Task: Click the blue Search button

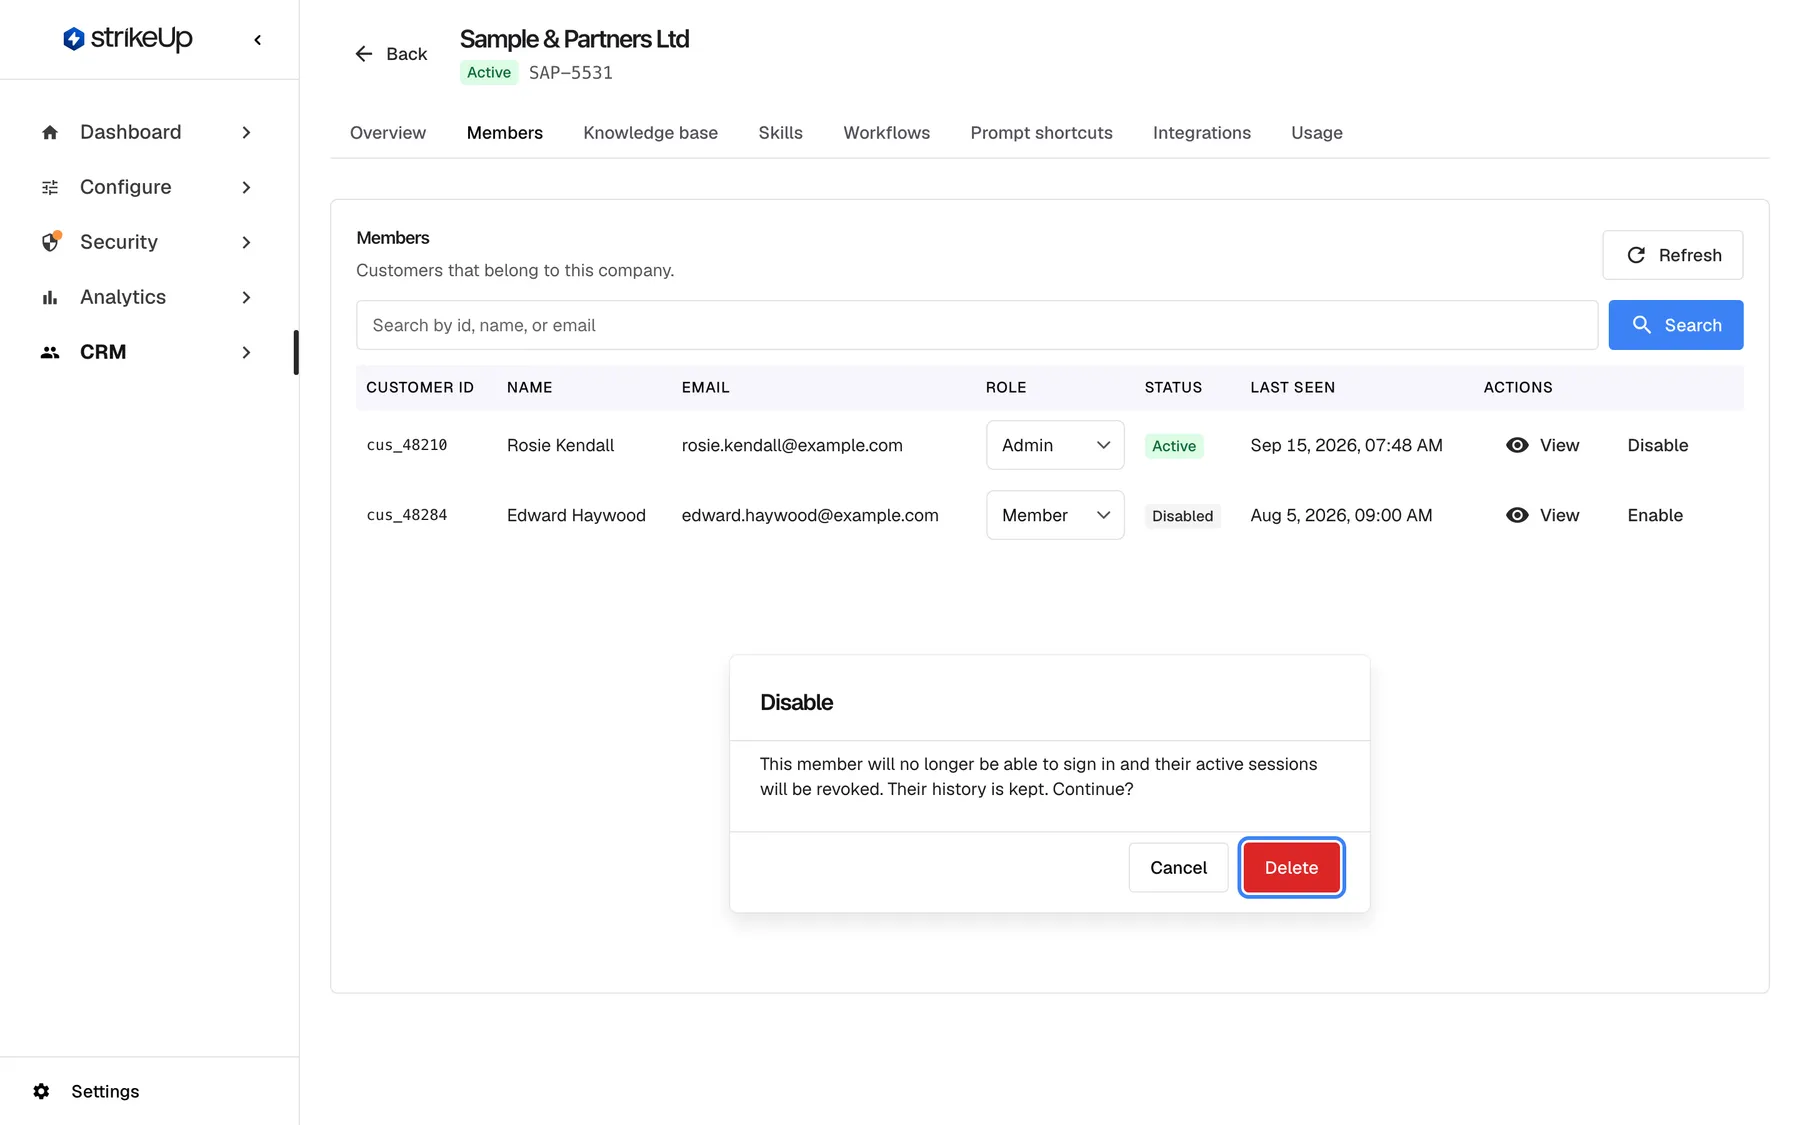Action: pos(1675,325)
